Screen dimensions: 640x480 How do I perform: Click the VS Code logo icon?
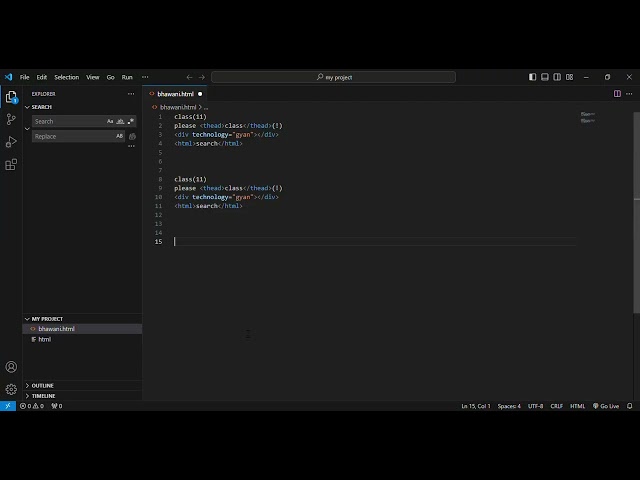click(x=8, y=77)
